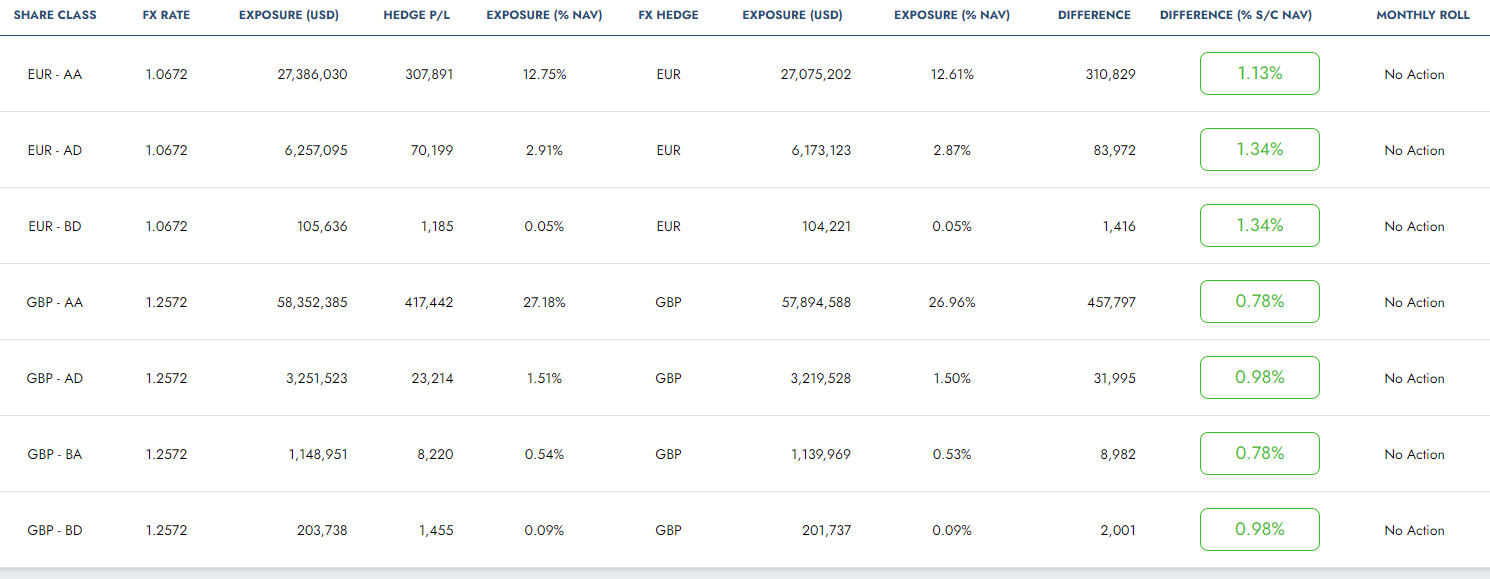Screen dimensions: 1490x579
Task: Click the FX Rate column header
Action: point(166,16)
